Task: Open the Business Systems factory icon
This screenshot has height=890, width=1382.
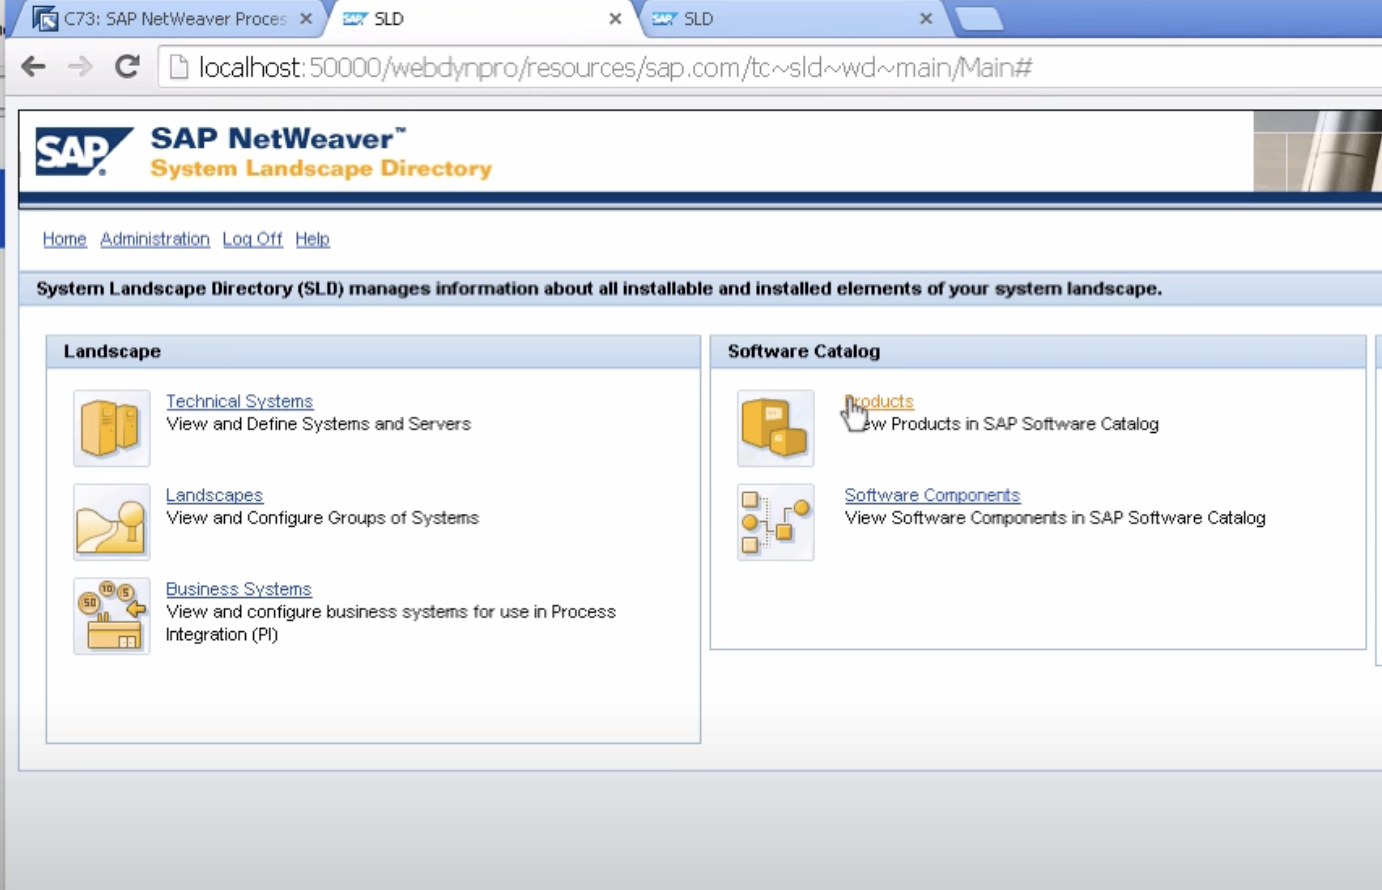Action: 111,616
